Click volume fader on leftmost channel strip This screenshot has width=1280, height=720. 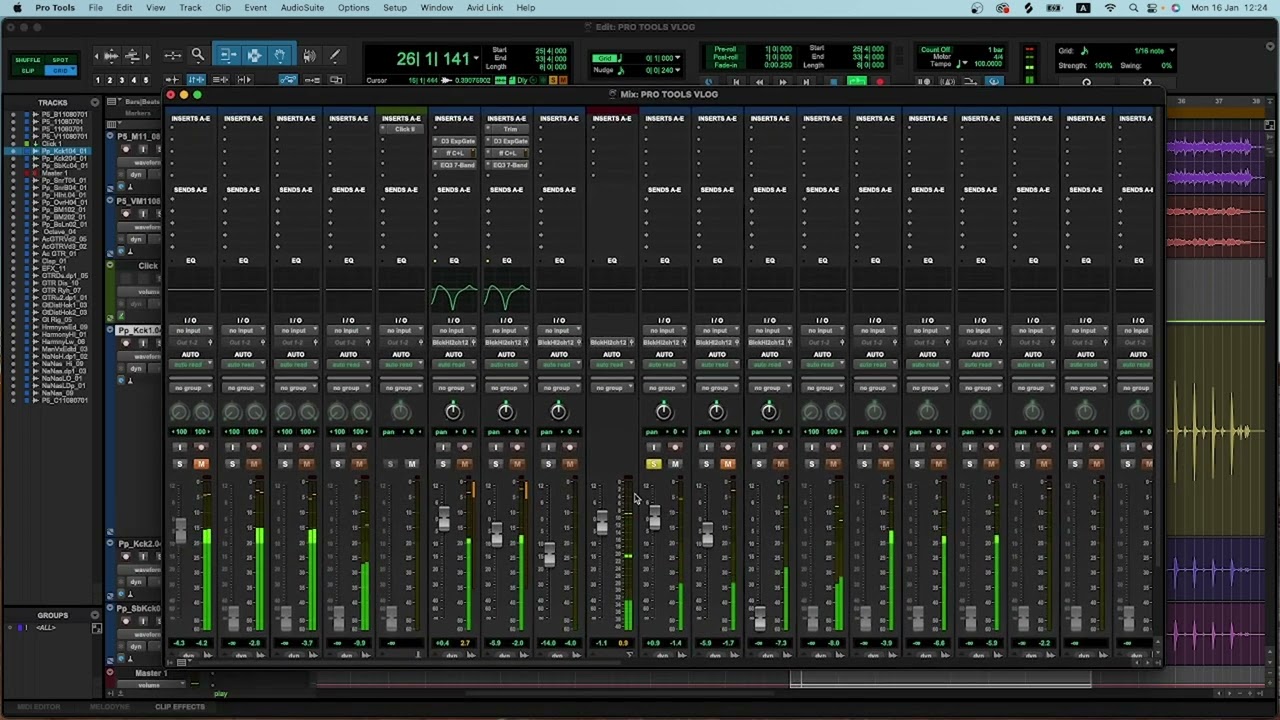(x=180, y=529)
